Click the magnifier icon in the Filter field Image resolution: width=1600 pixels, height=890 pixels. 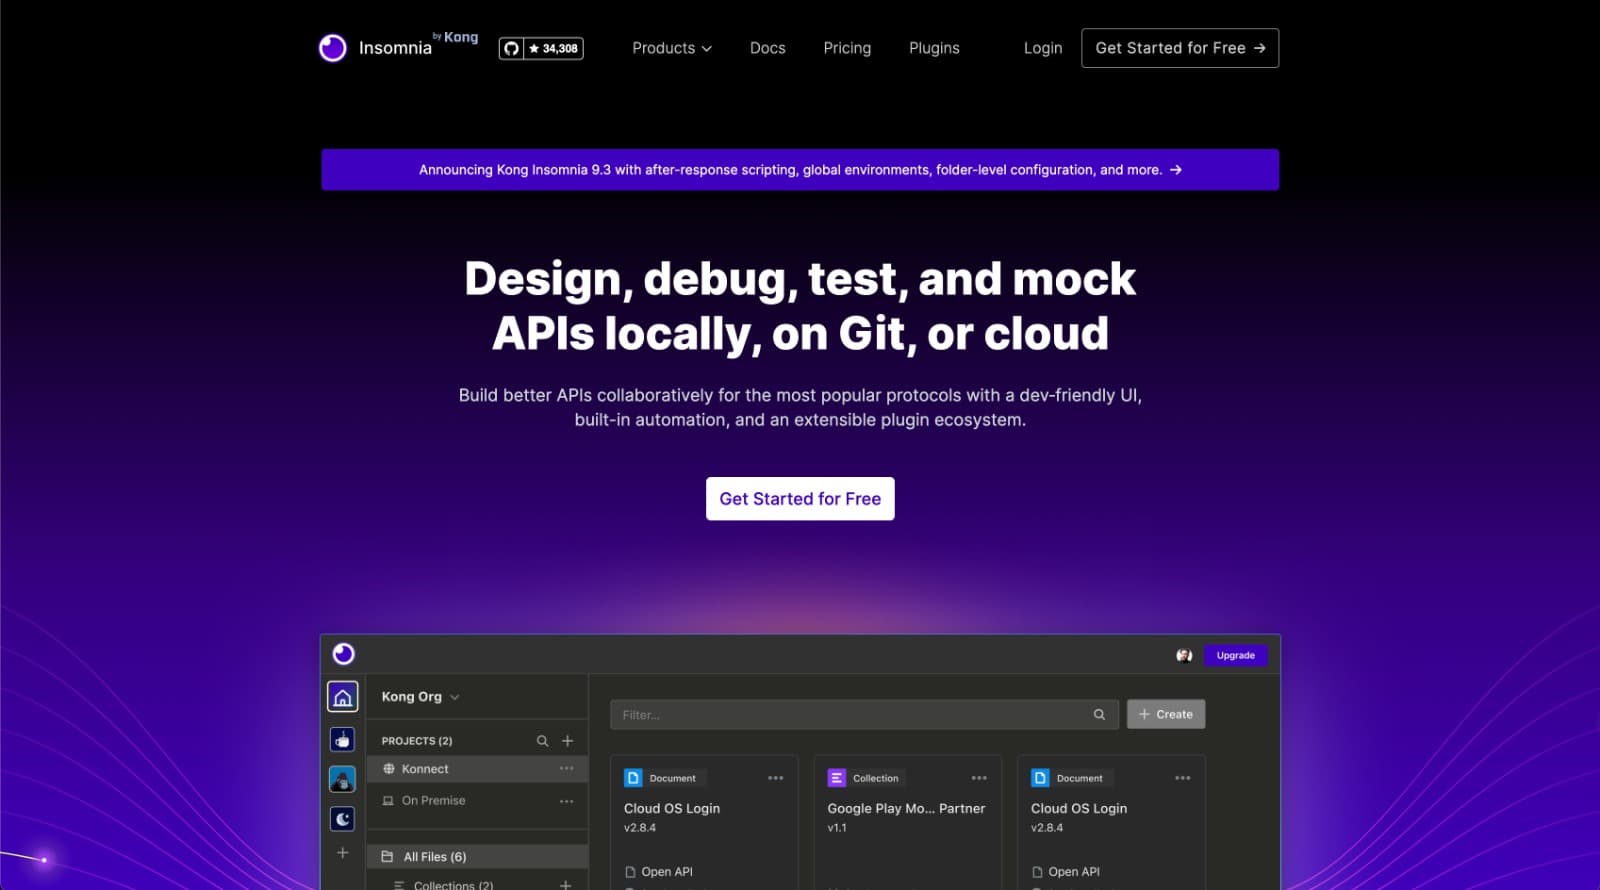coord(1099,715)
